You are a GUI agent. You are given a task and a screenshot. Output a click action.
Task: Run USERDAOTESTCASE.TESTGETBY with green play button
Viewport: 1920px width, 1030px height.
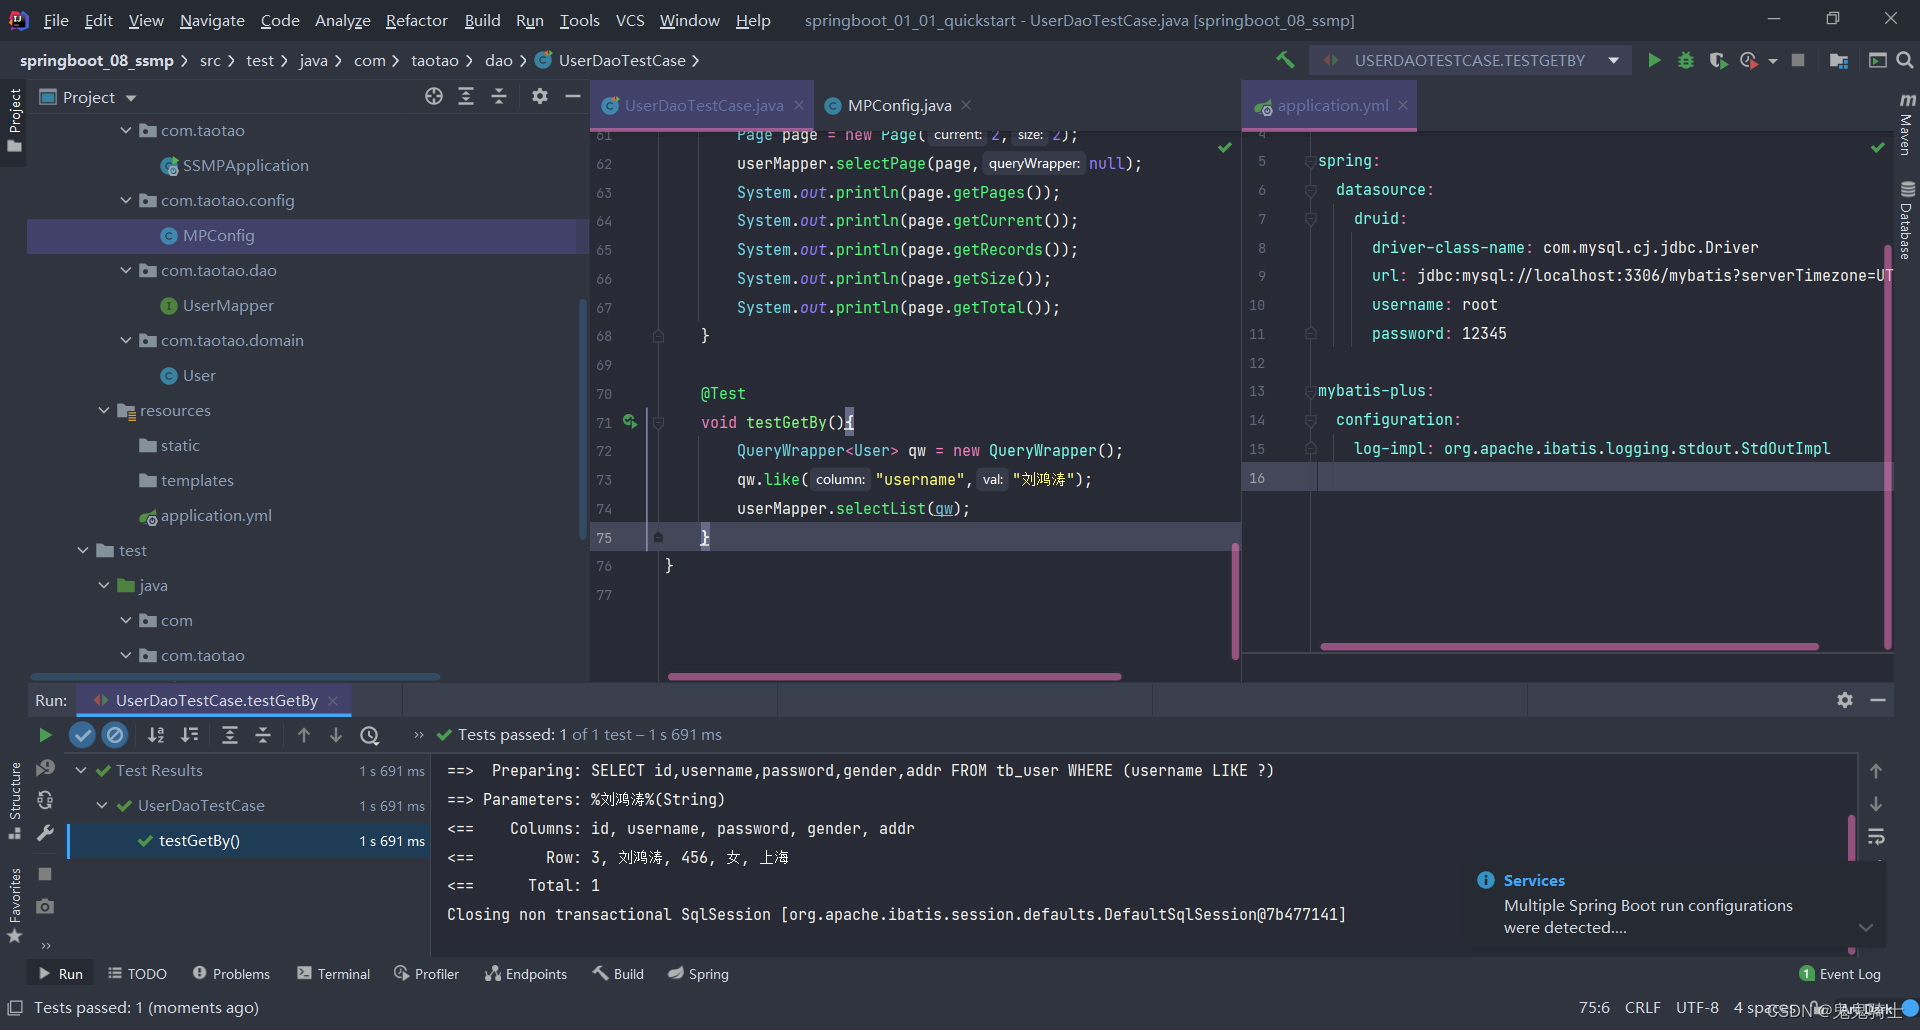point(1654,60)
